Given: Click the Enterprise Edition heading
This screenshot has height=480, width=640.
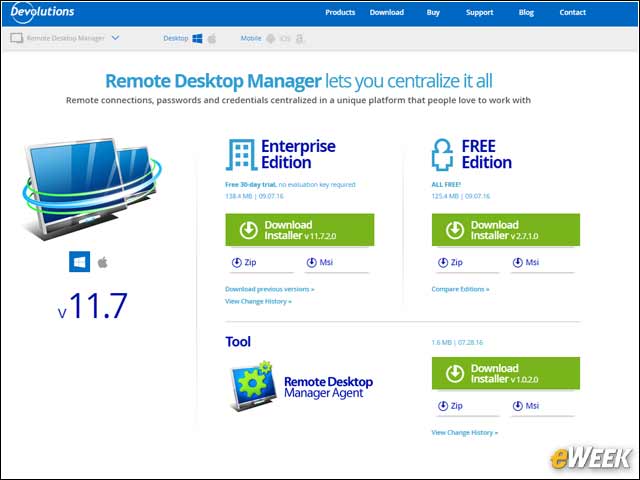Looking at the screenshot, I should tap(298, 154).
